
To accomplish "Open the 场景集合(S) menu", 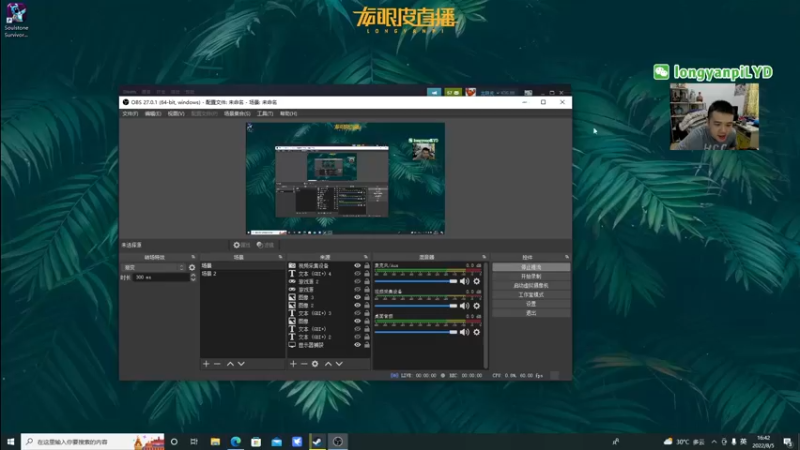I will 237,114.
